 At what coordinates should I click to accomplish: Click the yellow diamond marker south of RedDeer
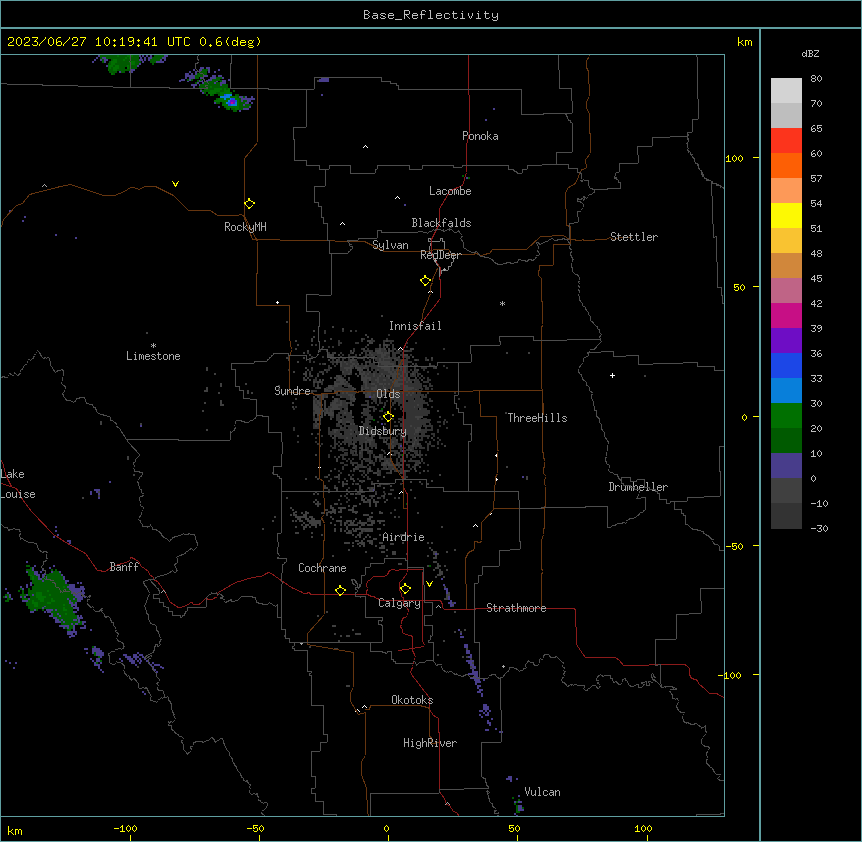(x=426, y=280)
